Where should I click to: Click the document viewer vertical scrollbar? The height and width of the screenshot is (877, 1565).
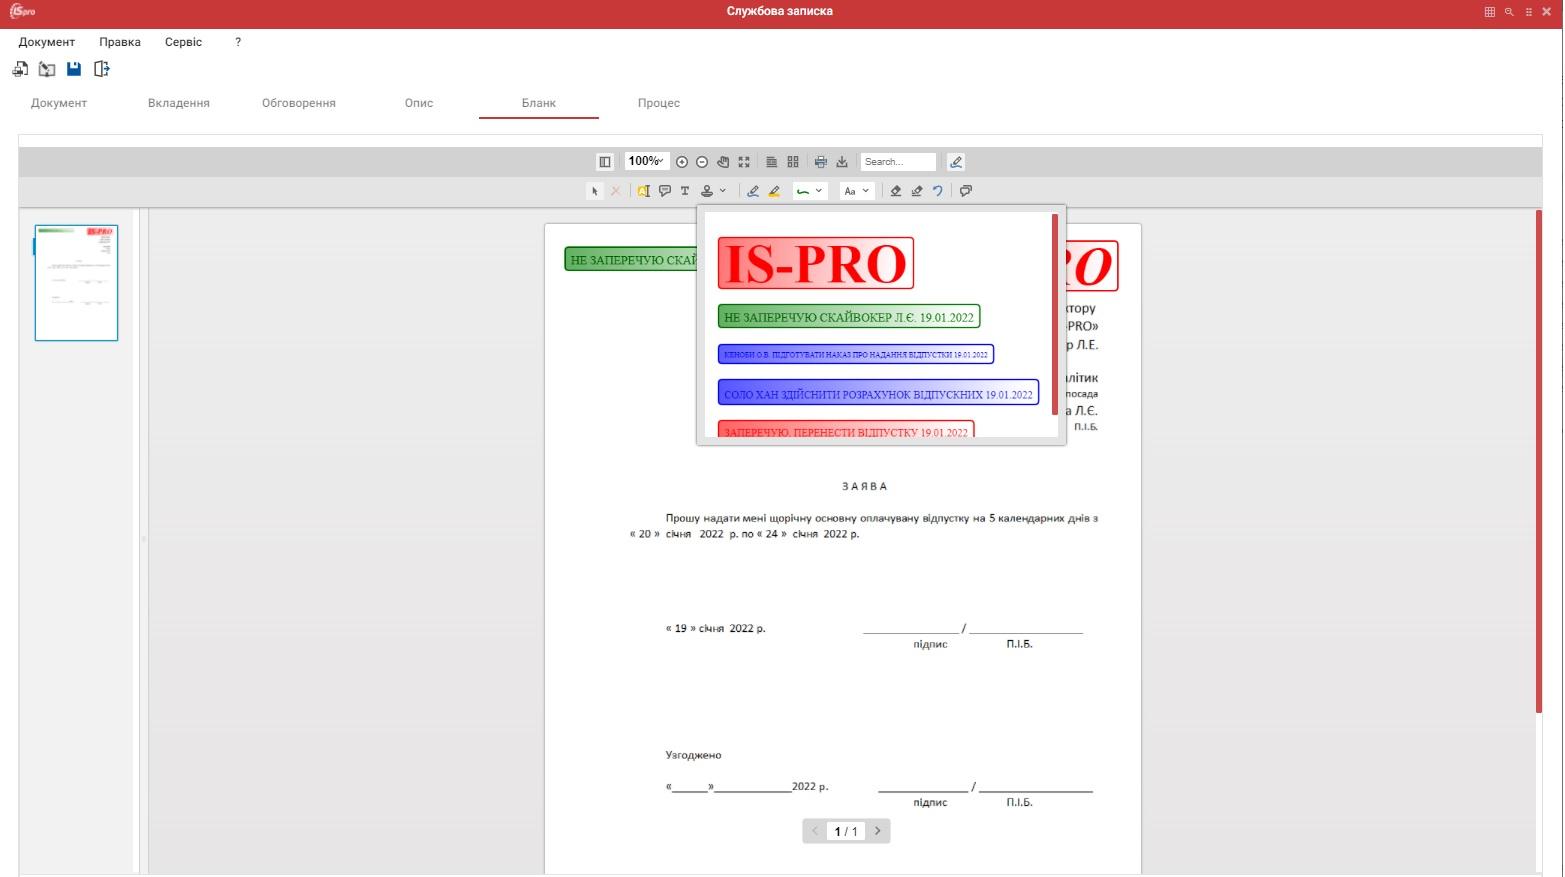pos(1539,461)
